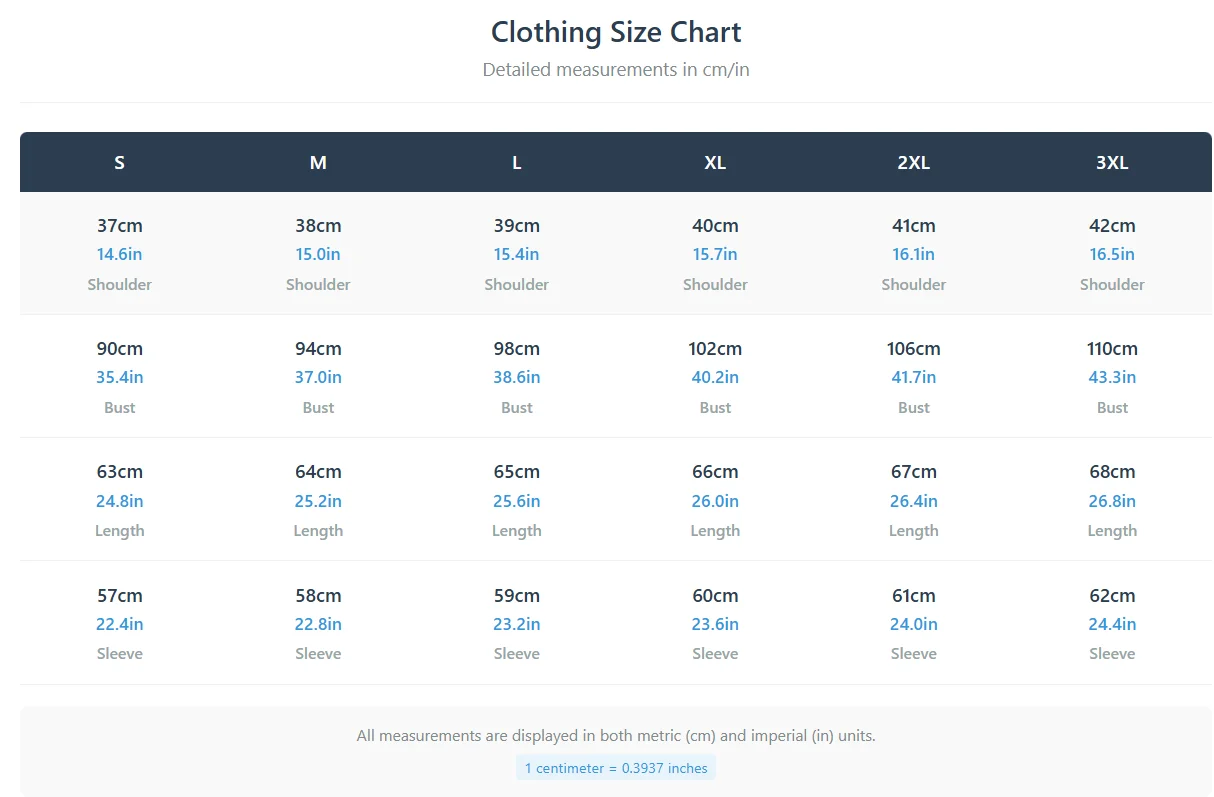Viewport: 1214px width, 797px height.
Task: Click the L size column header
Action: [516, 162]
